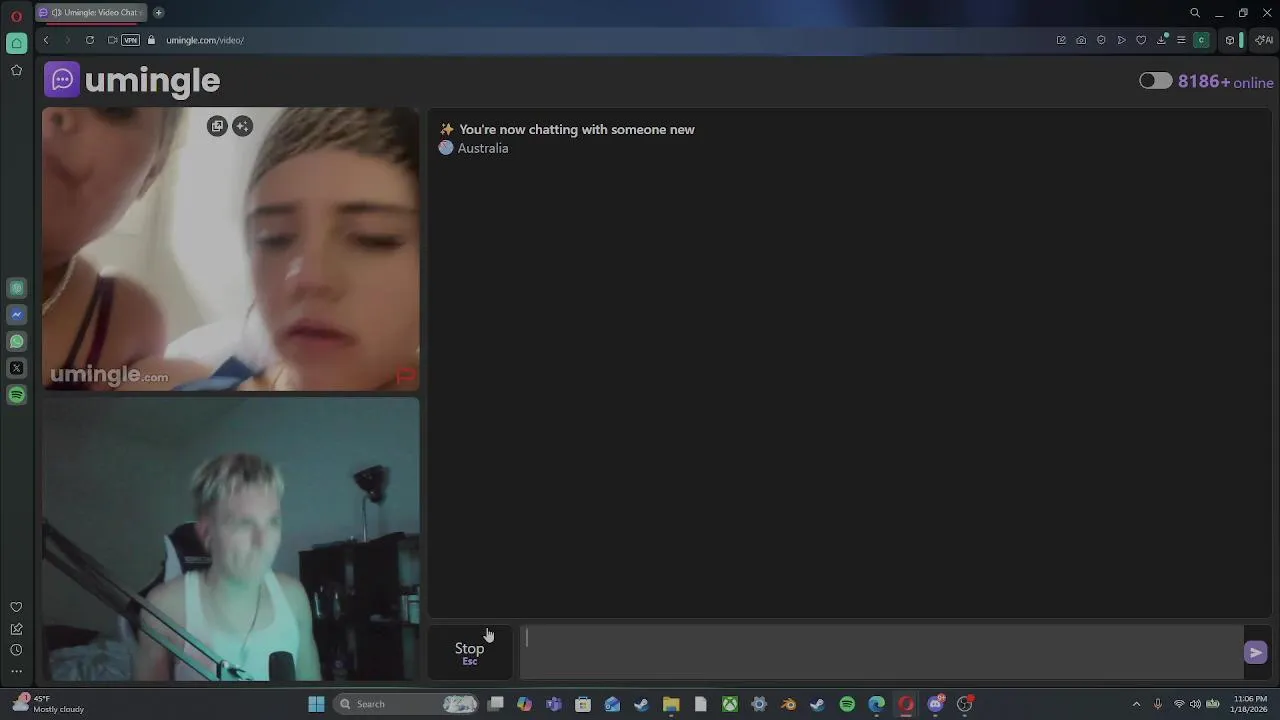Screen dimensions: 1280x720
Task: Click the search tabs magnifier icon
Action: click(1195, 13)
